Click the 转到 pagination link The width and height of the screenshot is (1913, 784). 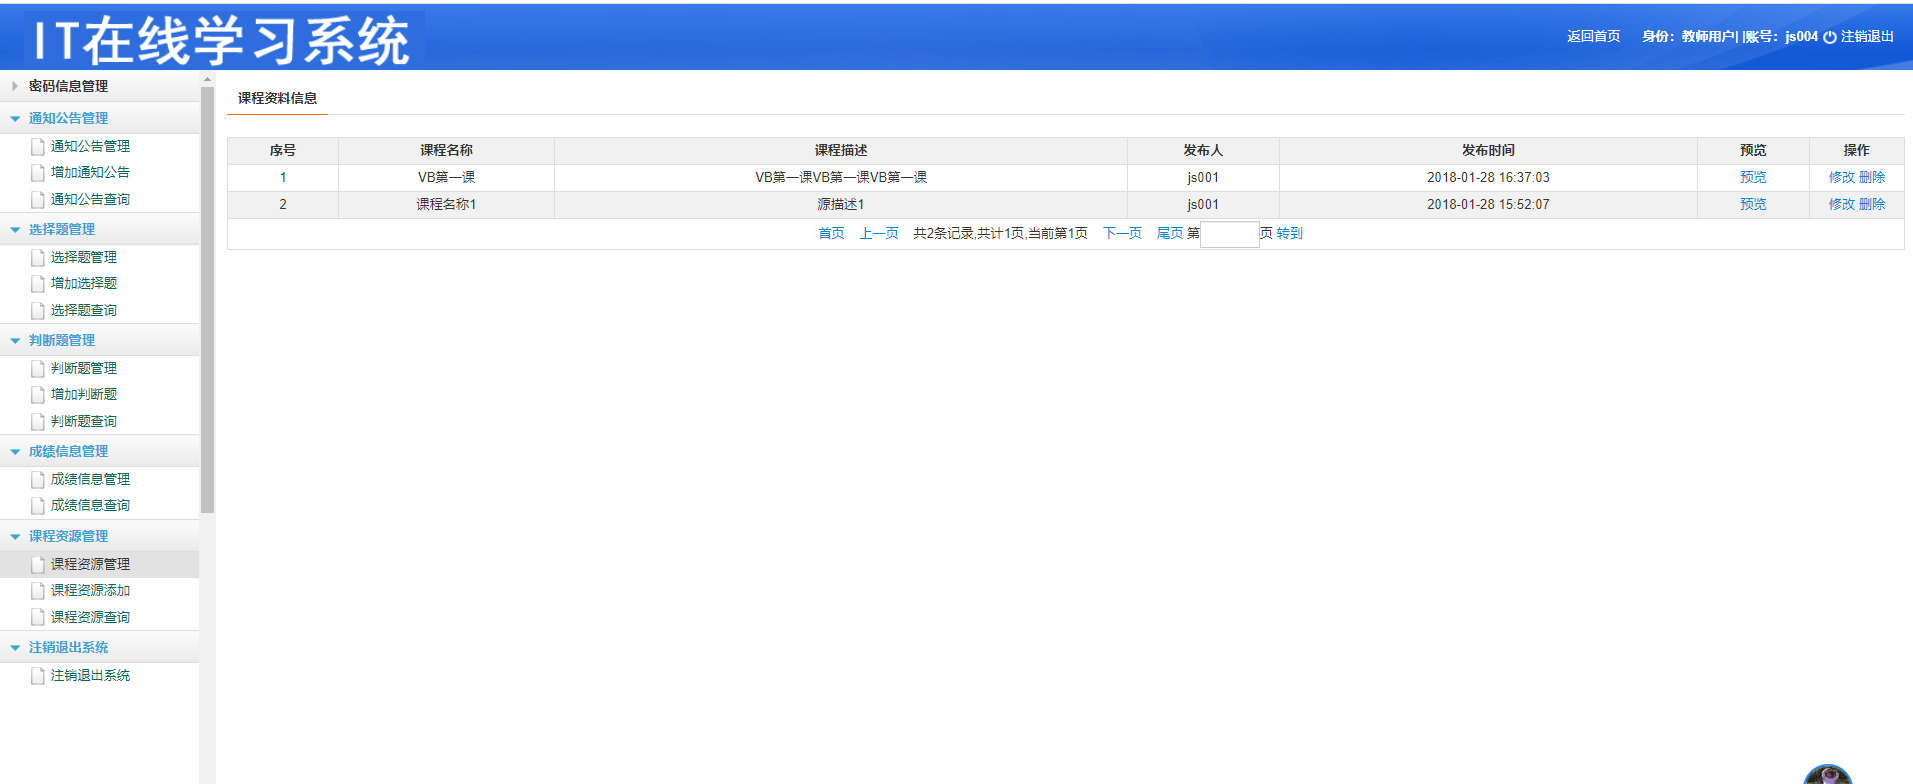[1290, 233]
